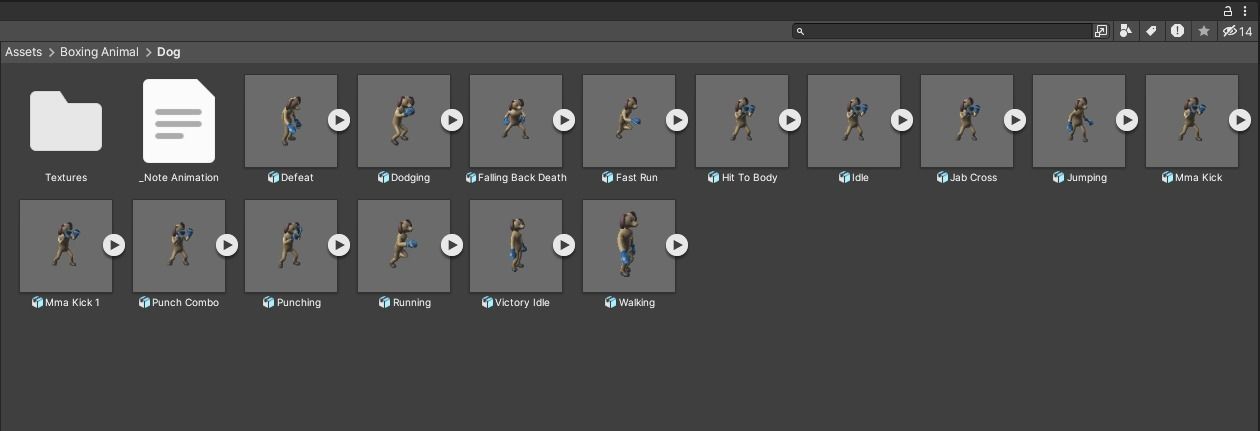Expand the Punch Combo asset arrow
Image resolution: width=1260 pixels, height=431 pixels.
pyautogui.click(x=227, y=245)
